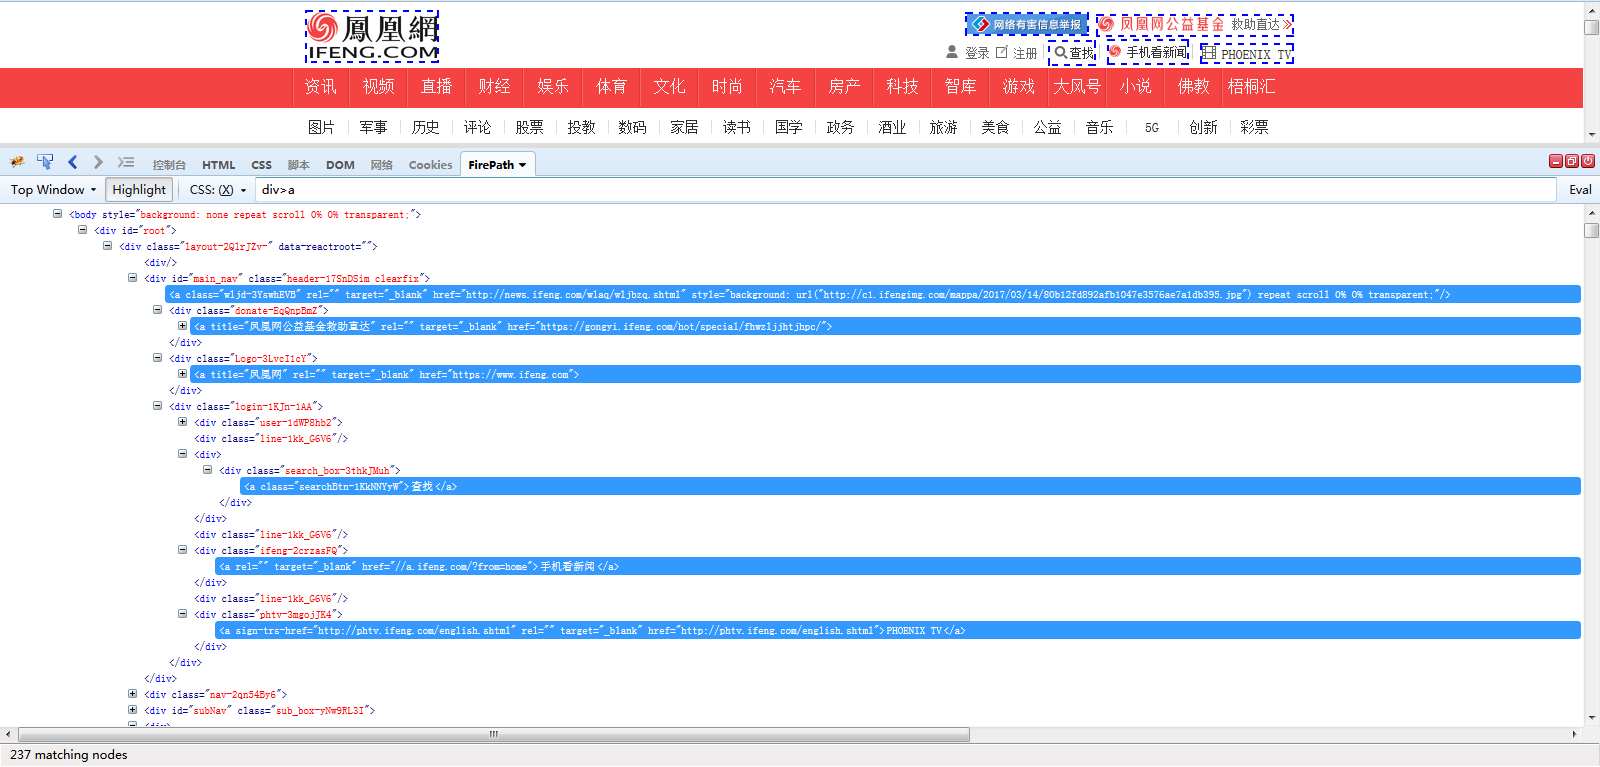Open the 资讯 nav link
1600x767 pixels.
click(x=321, y=87)
